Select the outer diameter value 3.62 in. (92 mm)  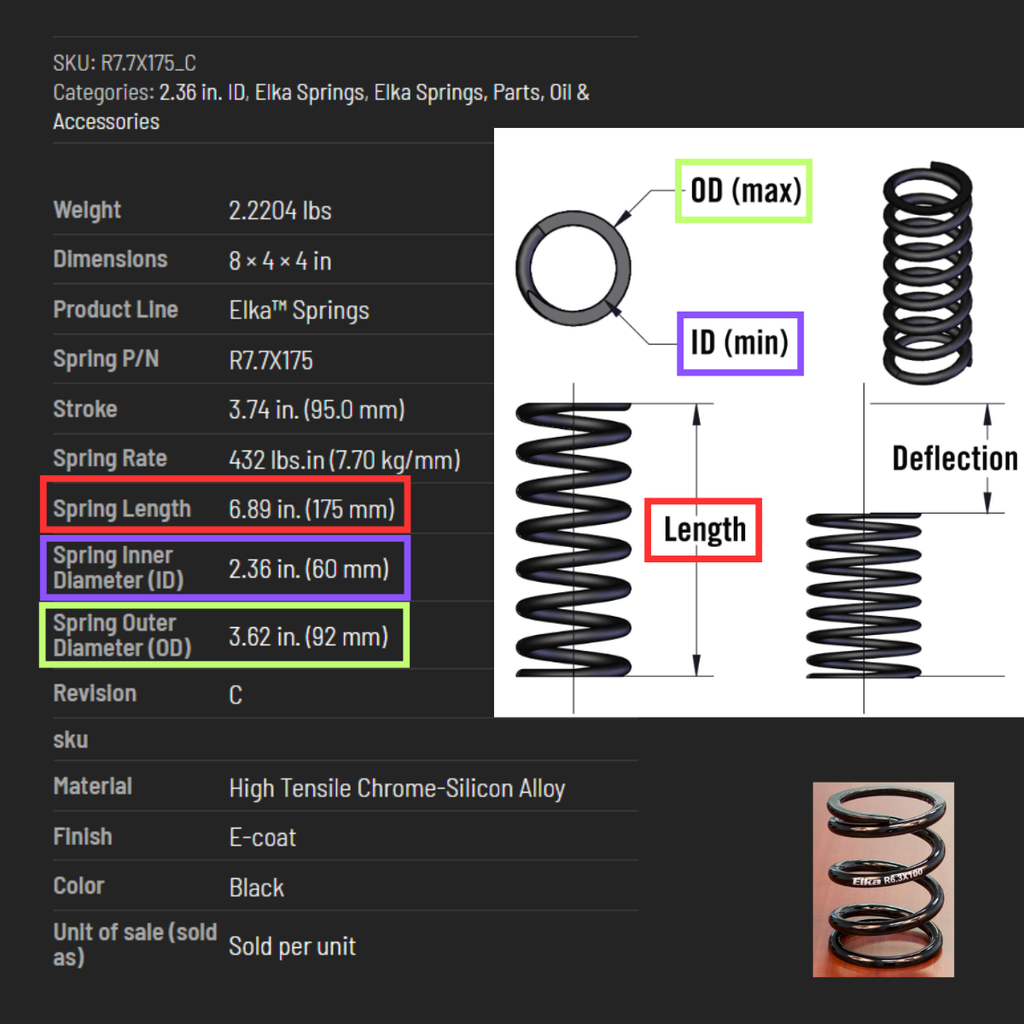point(309,637)
